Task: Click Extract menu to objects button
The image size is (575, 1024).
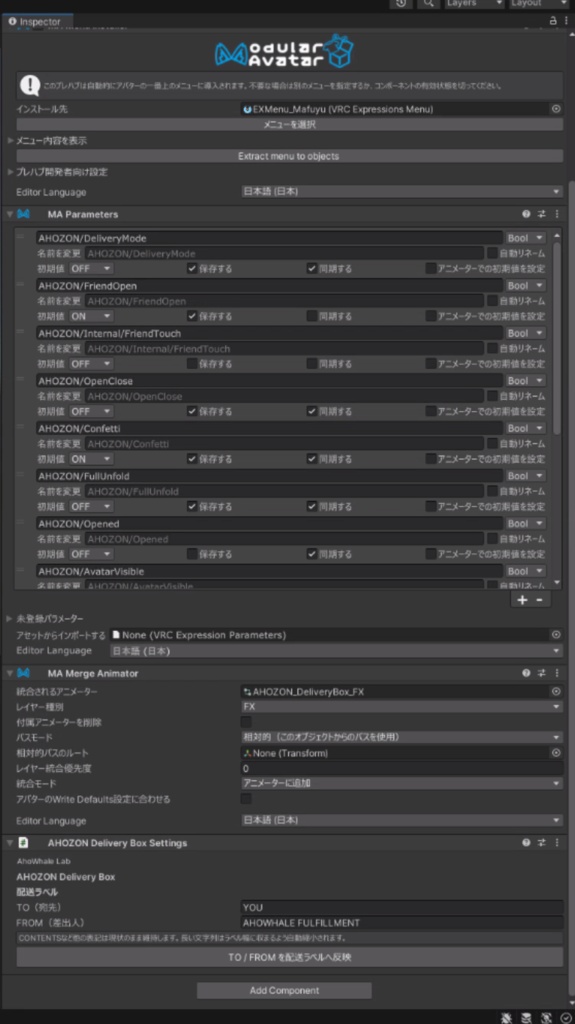Action: click(x=289, y=156)
